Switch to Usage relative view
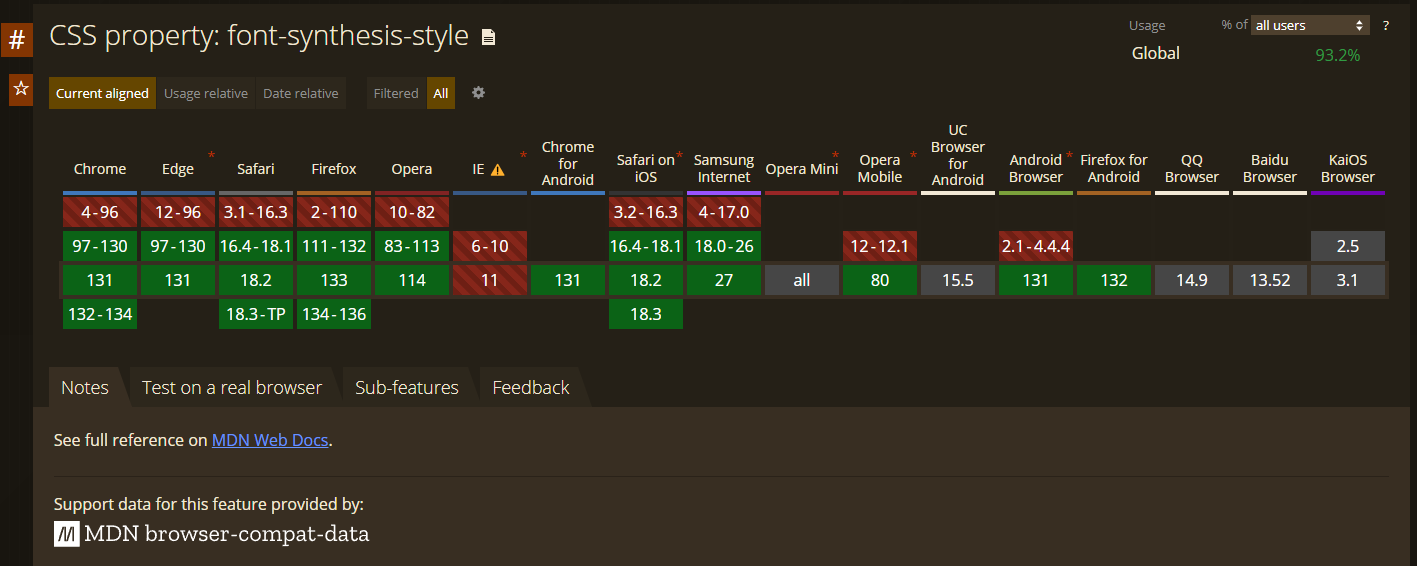 [206, 93]
